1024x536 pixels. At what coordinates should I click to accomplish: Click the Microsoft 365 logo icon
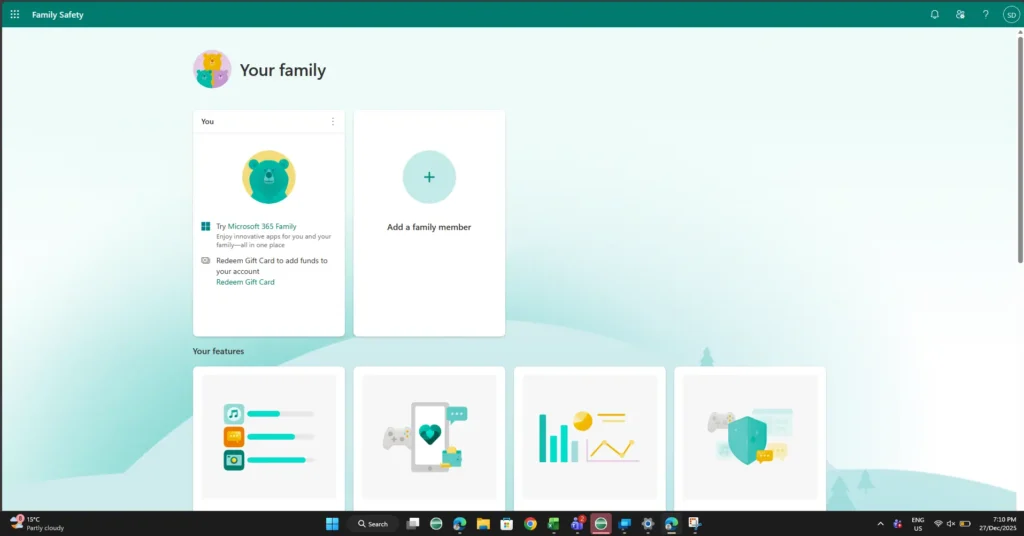tap(205, 227)
